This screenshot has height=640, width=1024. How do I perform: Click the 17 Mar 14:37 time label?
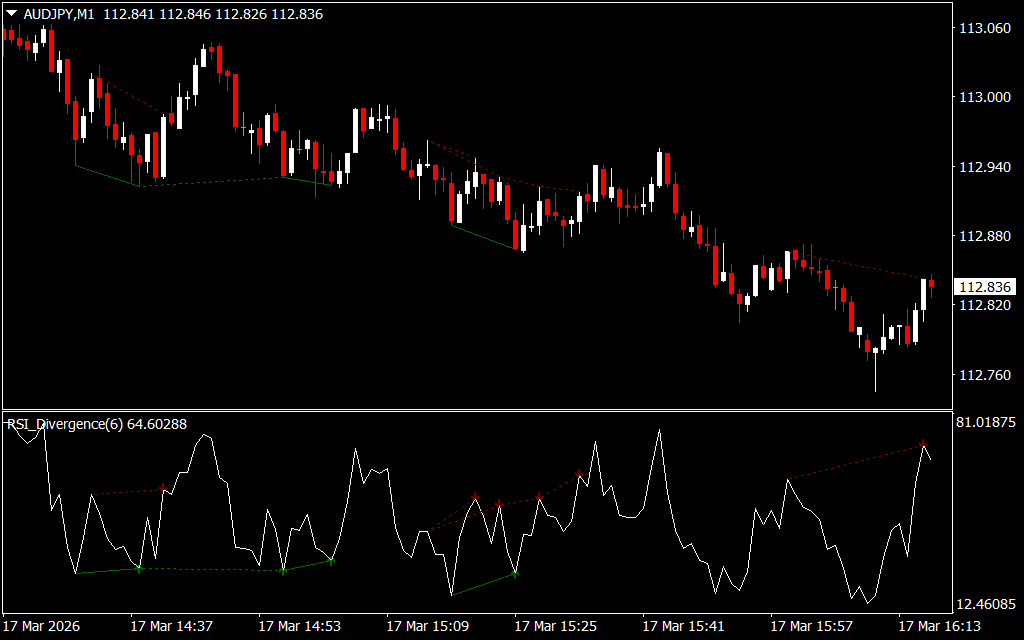tap(171, 626)
